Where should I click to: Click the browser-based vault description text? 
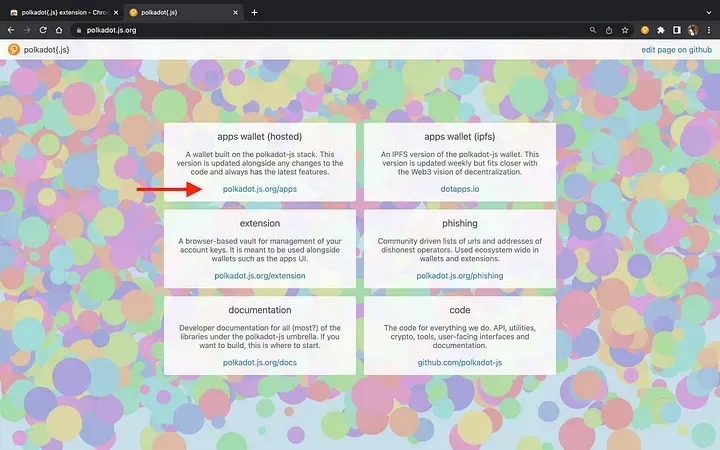(260, 250)
